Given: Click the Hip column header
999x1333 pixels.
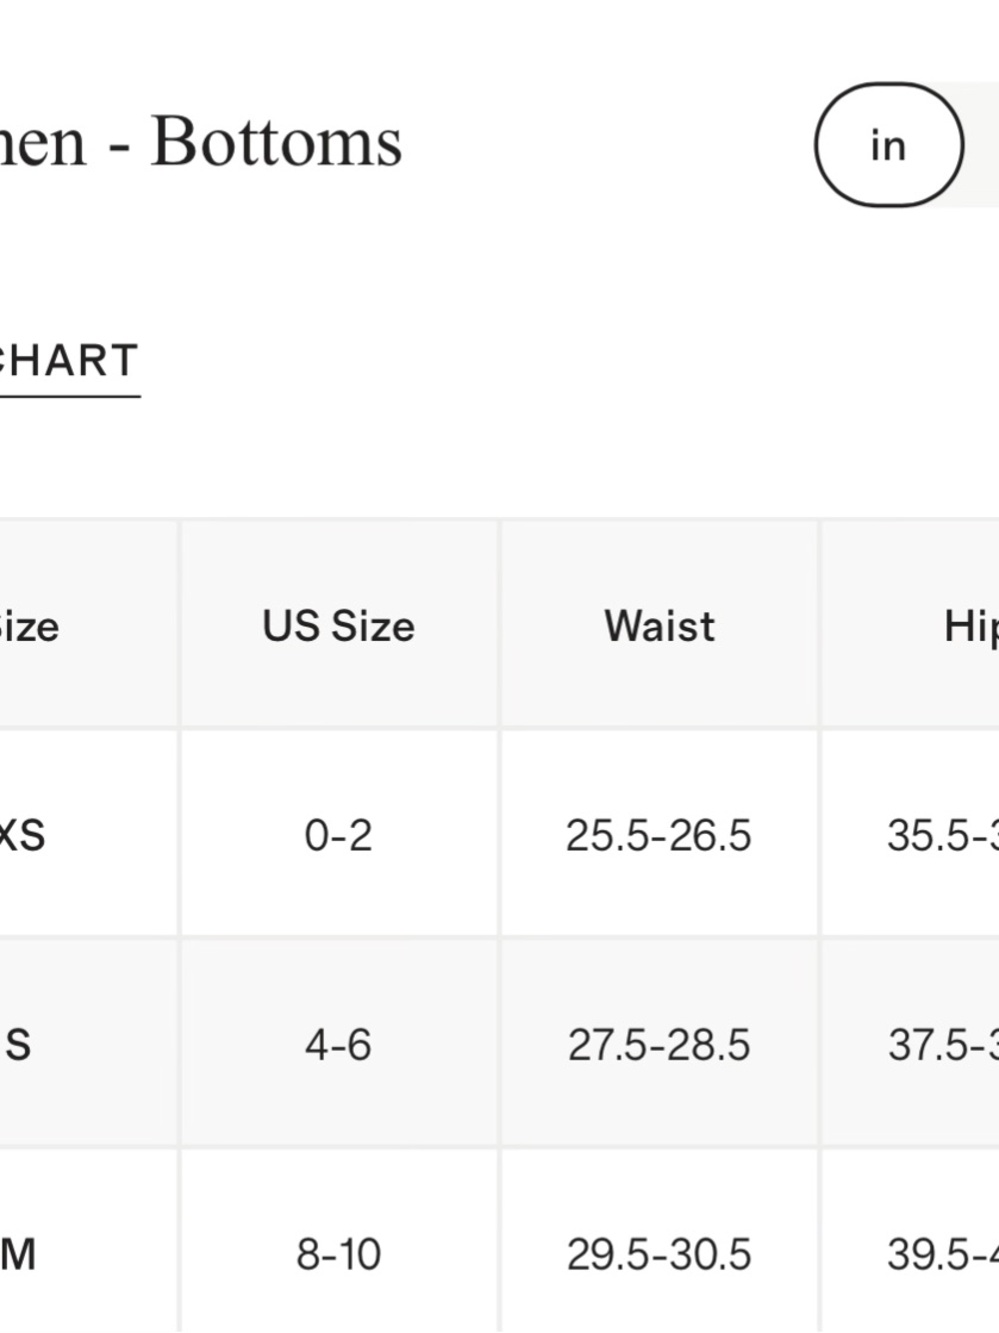Looking at the screenshot, I should point(971,627).
